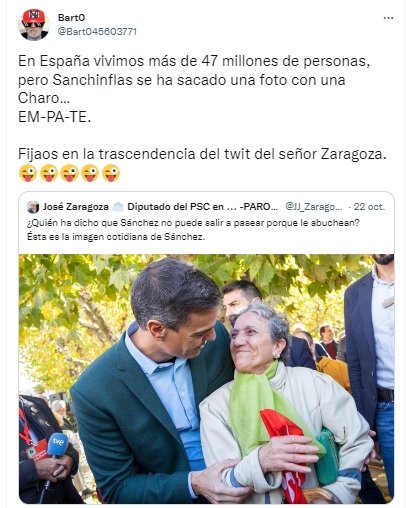This screenshot has height=508, width=406.
Task: Click the middle winking tongue emoji
Action: point(70,173)
